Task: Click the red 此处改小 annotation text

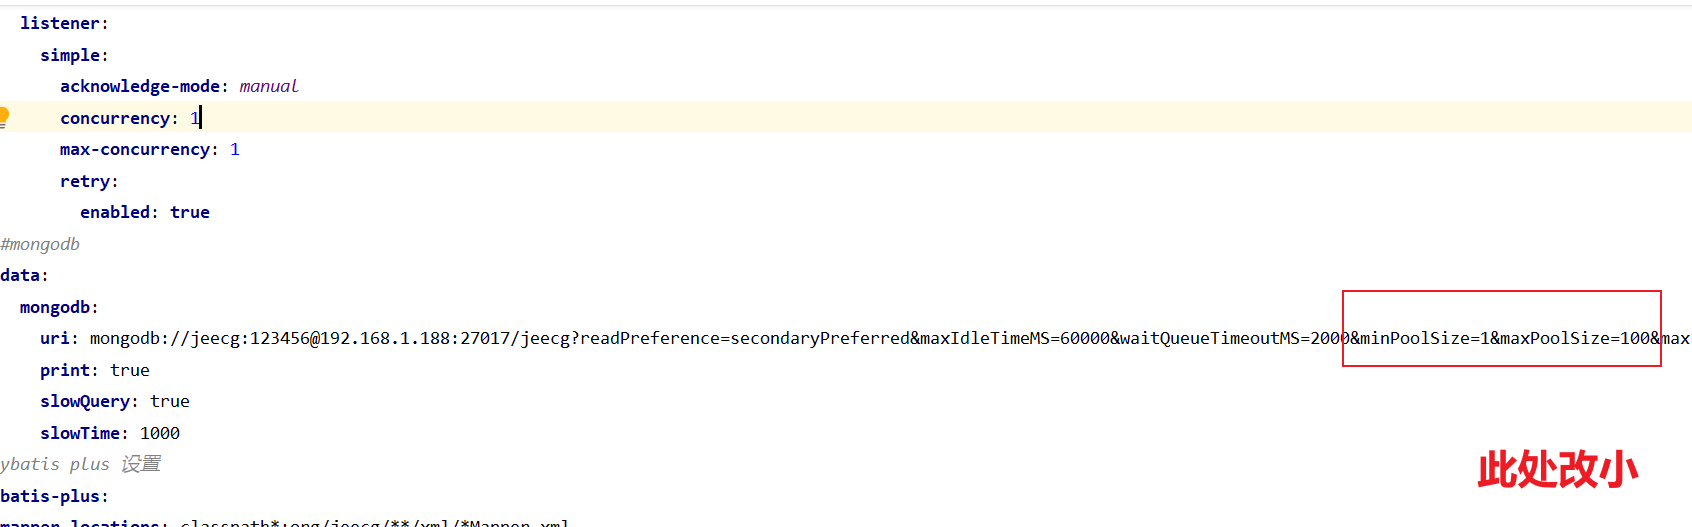Action: pyautogui.click(x=1558, y=469)
